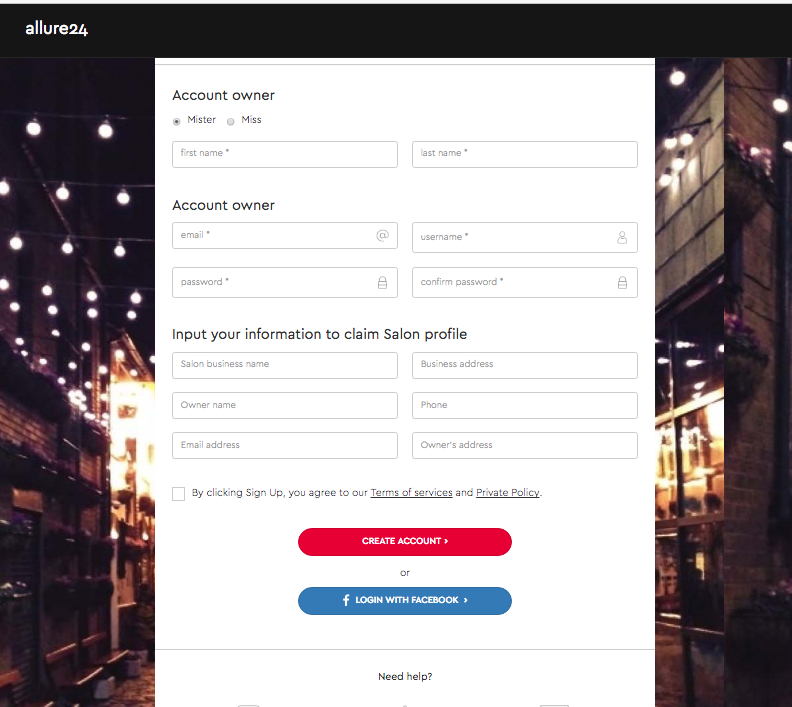Select the Mister radio button
792x707 pixels.
click(x=177, y=121)
